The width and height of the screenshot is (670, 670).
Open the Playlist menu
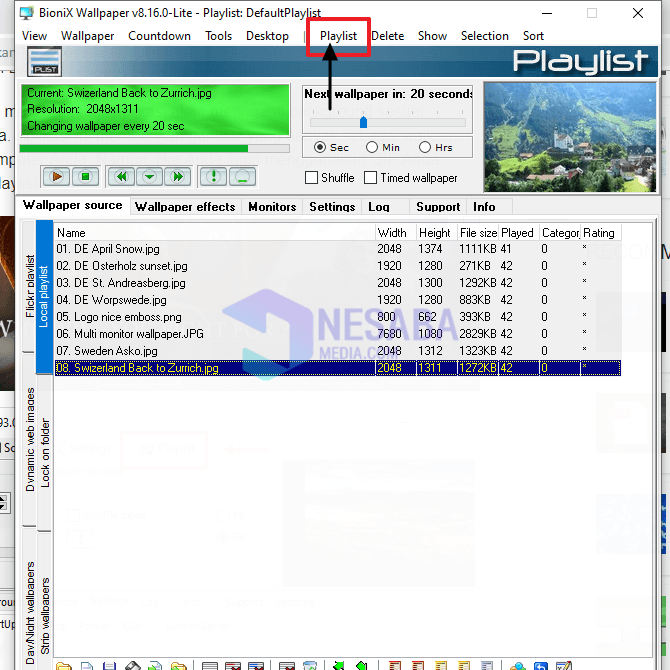[338, 36]
